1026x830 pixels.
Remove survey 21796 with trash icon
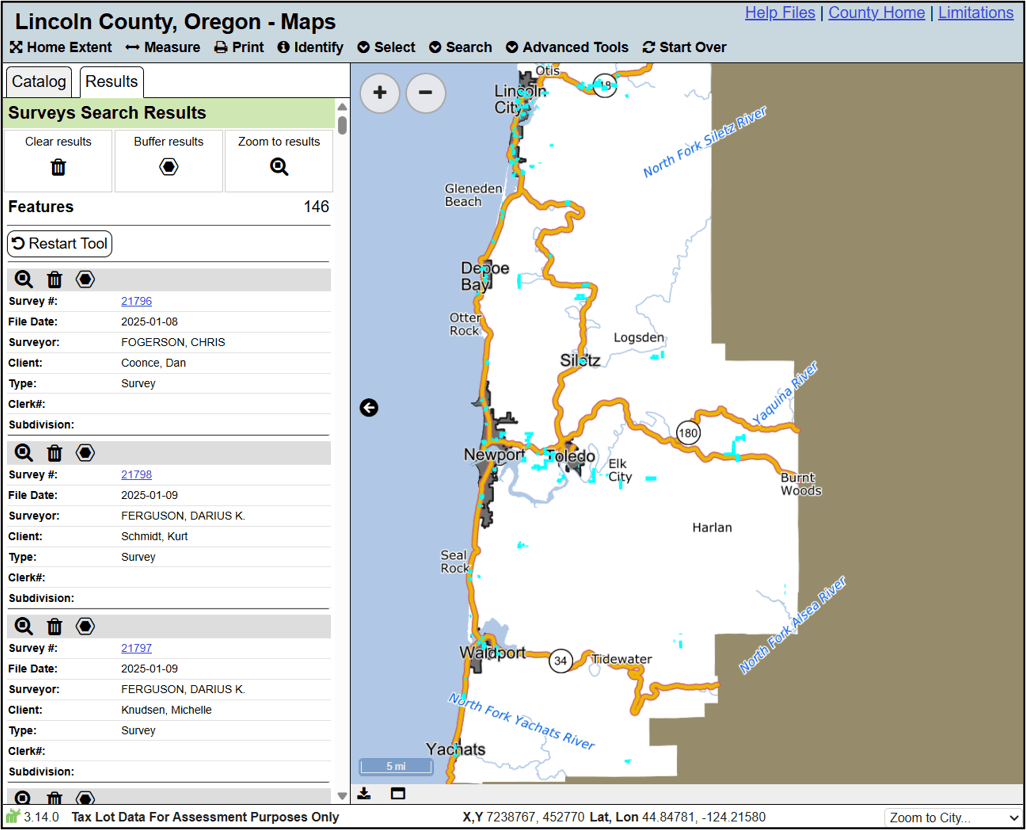[x=54, y=280]
